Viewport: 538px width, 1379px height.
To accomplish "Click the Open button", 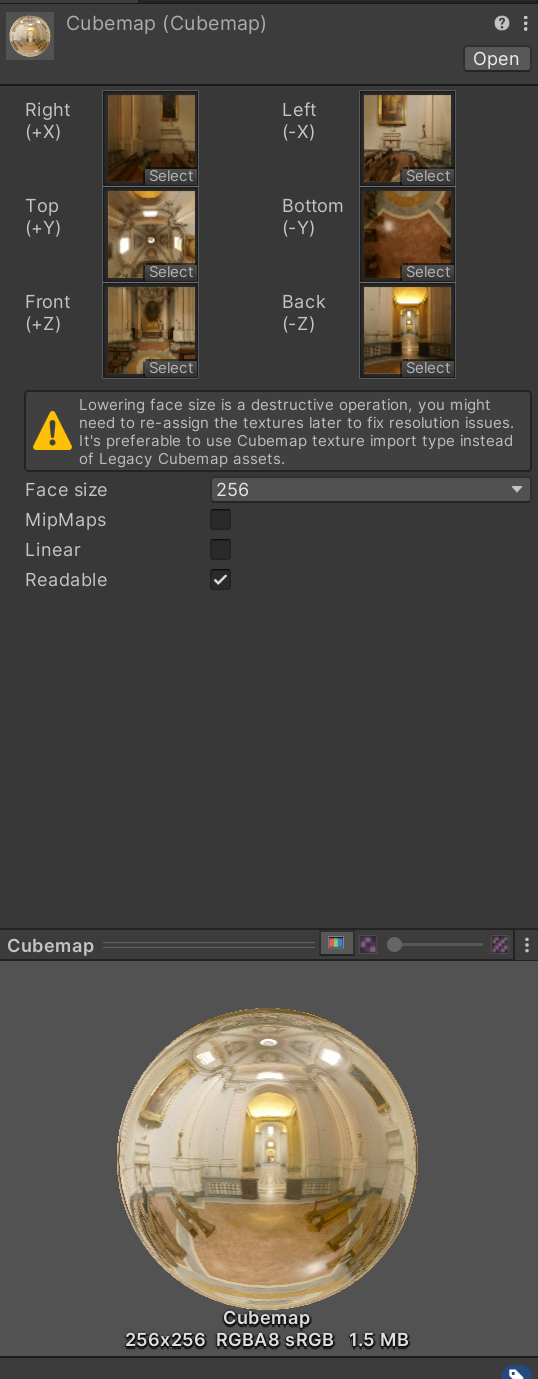I will pos(496,59).
